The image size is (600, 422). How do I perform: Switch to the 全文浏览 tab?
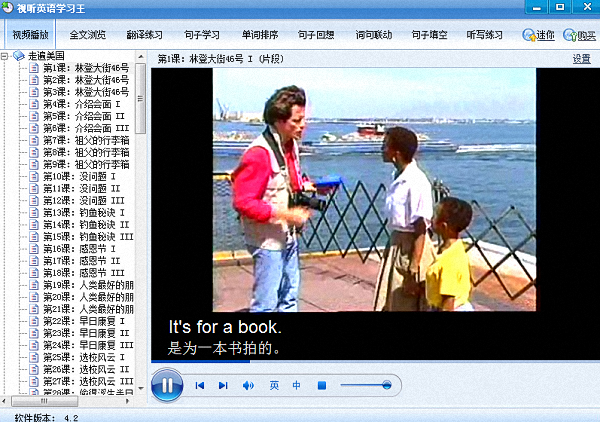click(x=87, y=35)
